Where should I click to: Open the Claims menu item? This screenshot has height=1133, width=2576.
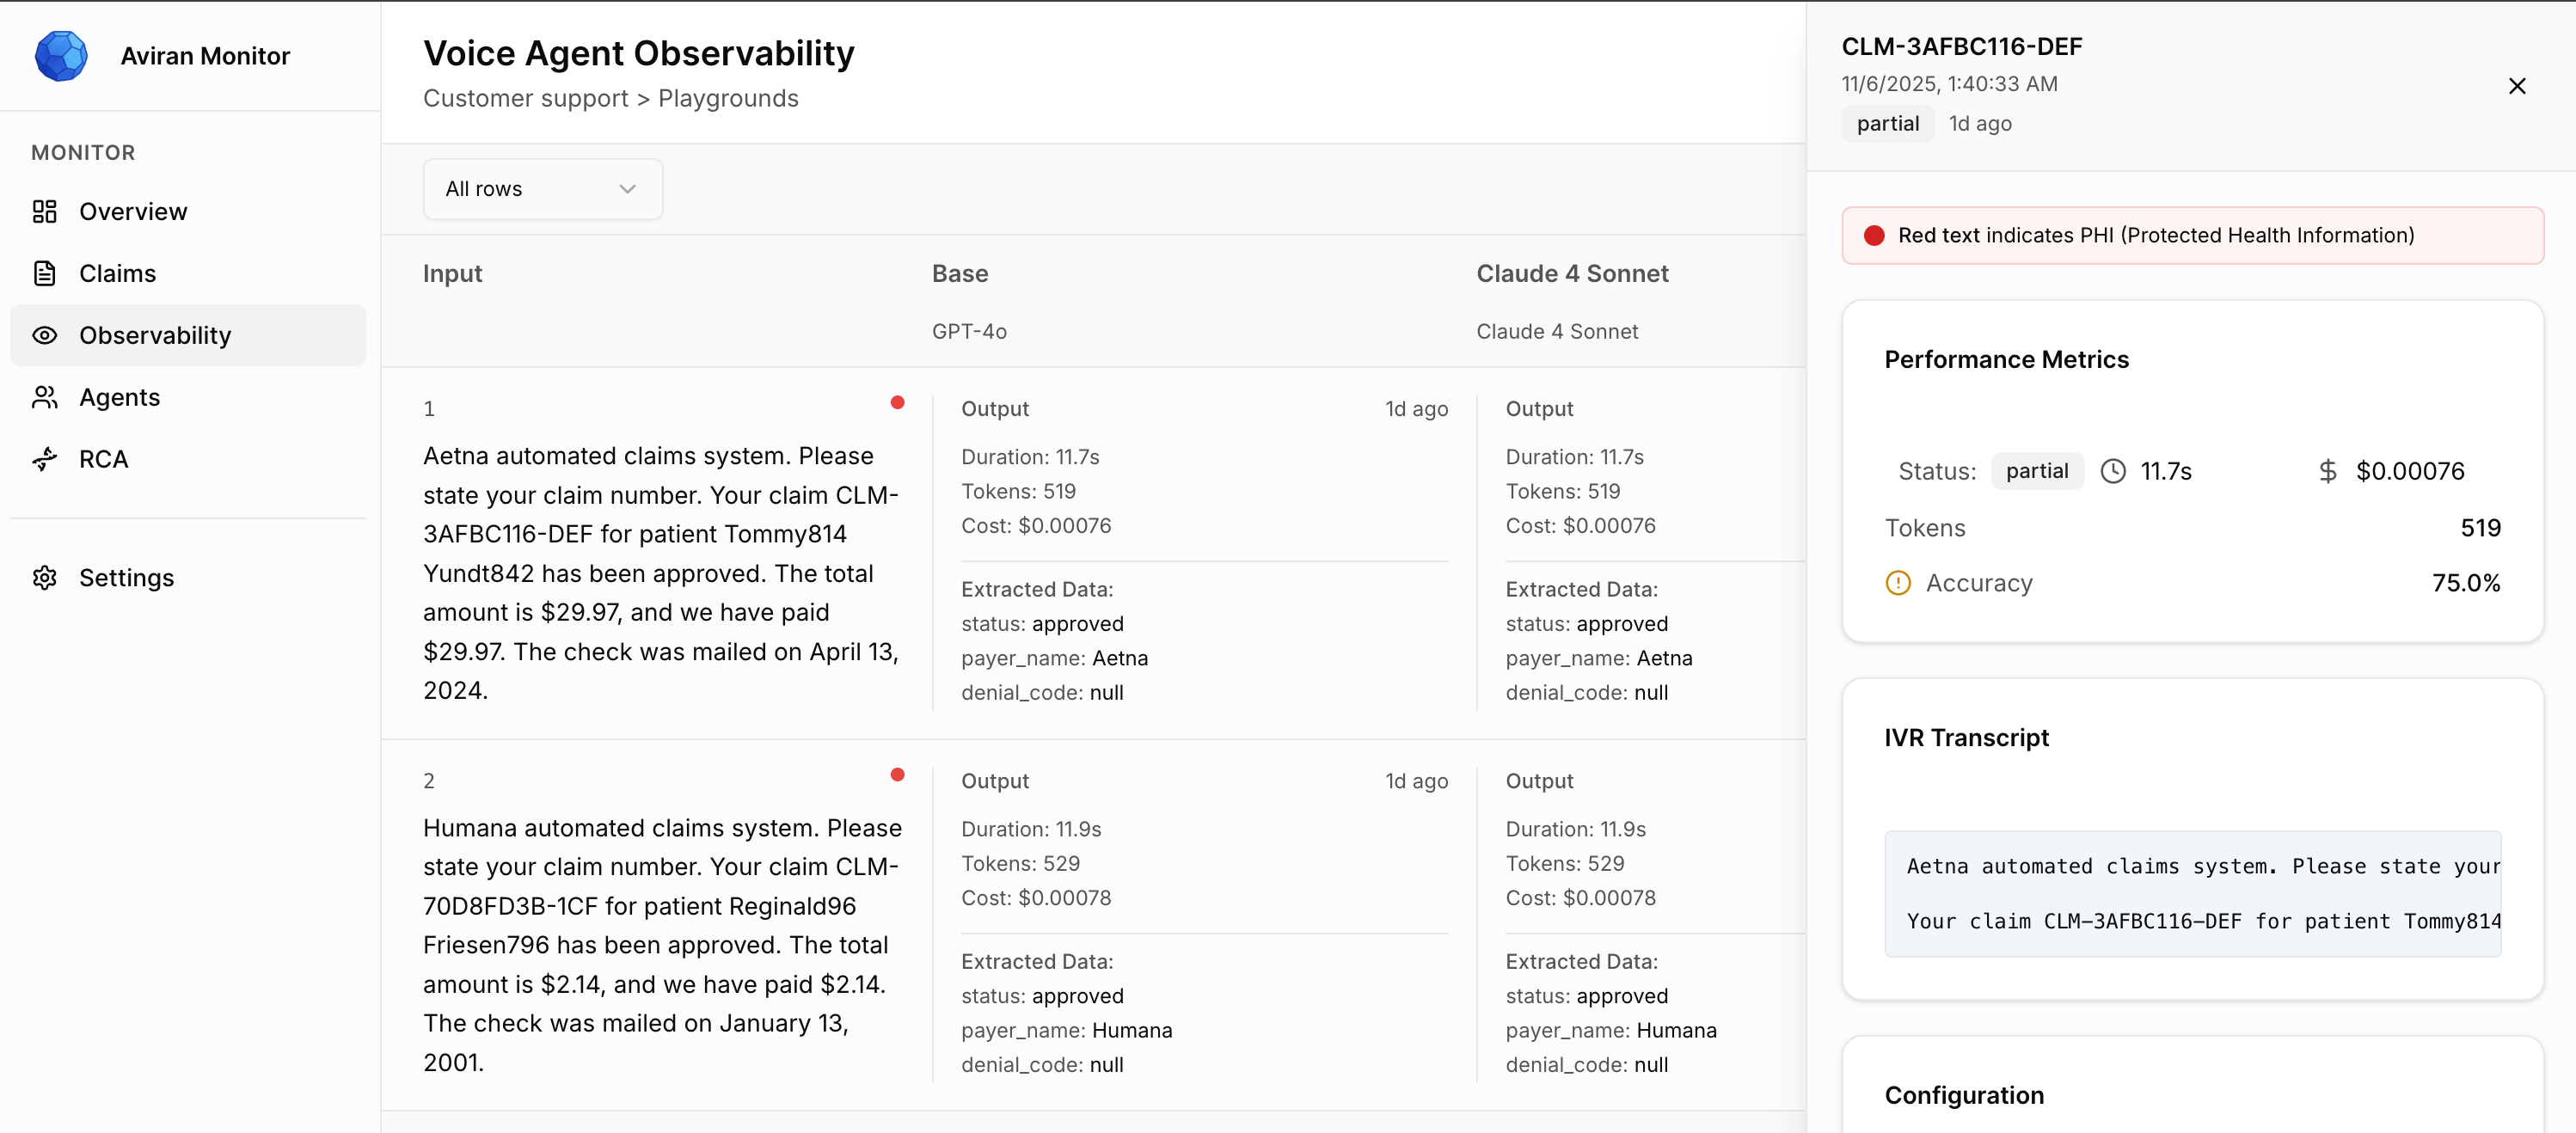tap(117, 273)
